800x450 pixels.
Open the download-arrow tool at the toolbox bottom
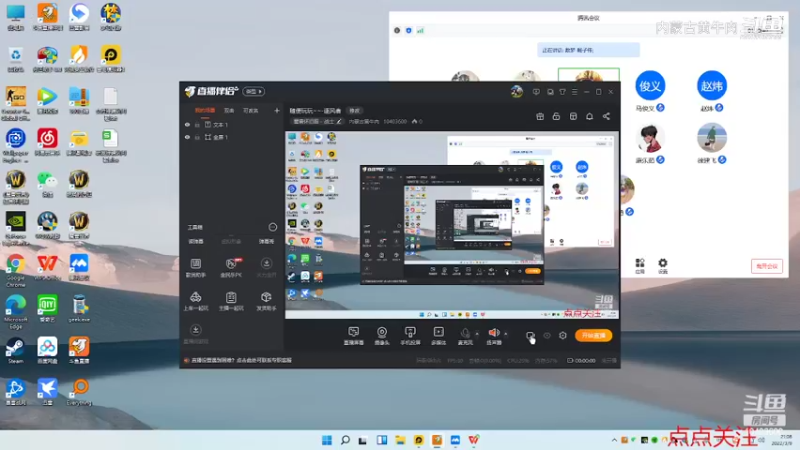pyautogui.click(x=195, y=334)
